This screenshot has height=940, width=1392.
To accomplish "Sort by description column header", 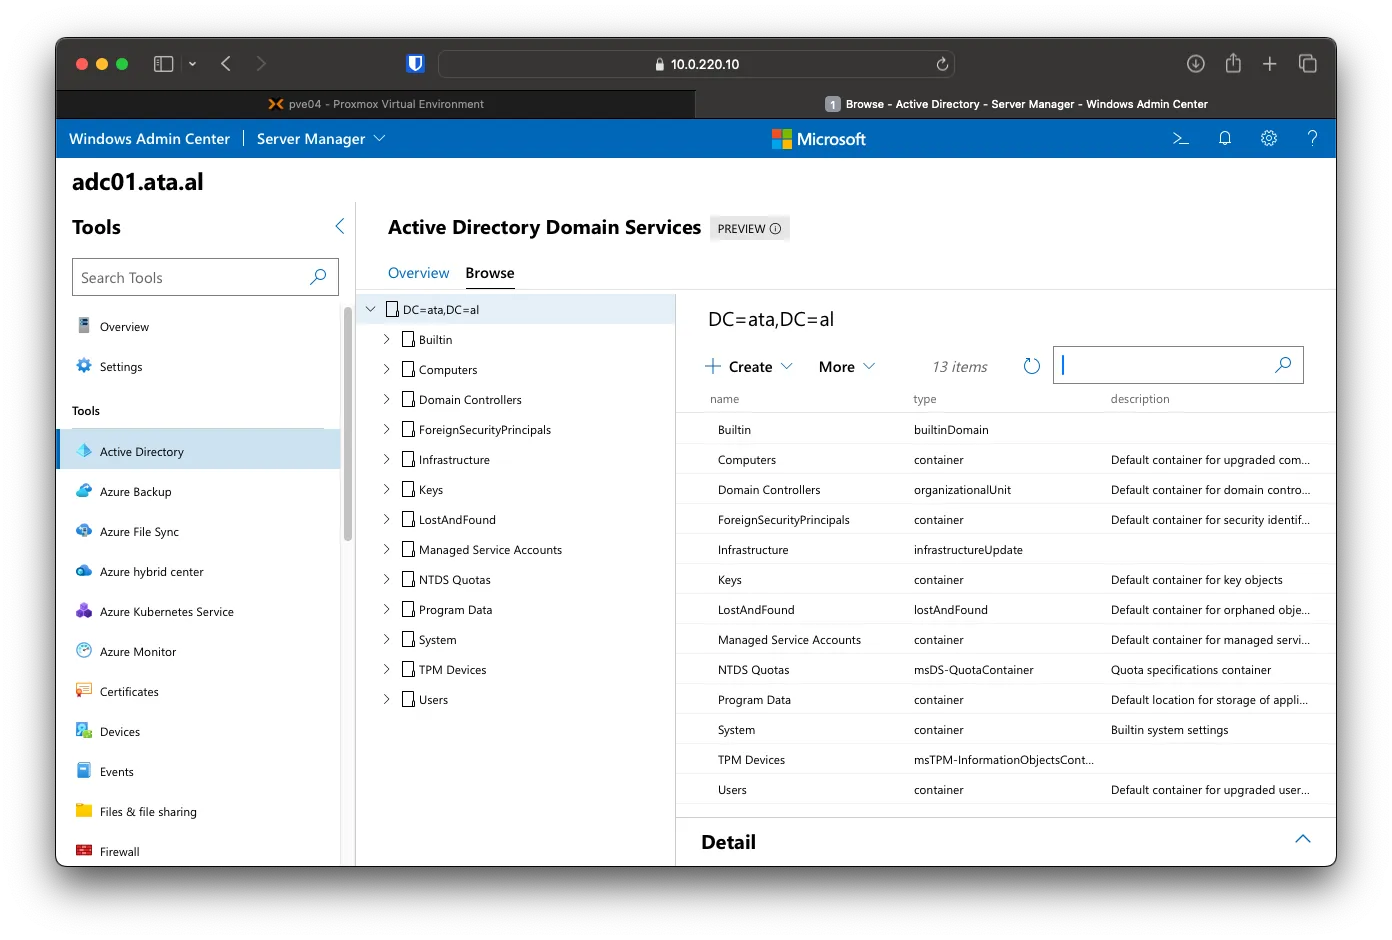I will (x=1140, y=399).
